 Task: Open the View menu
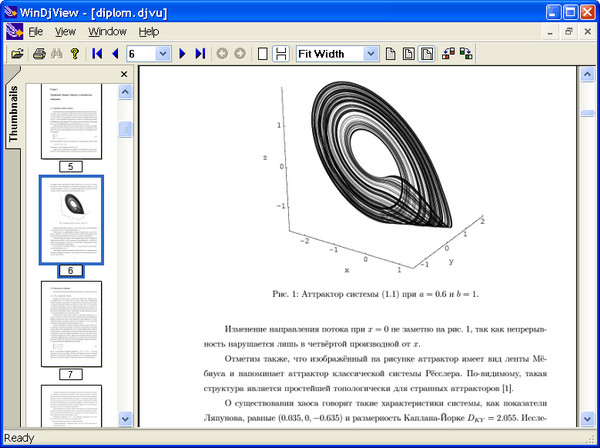(65, 32)
